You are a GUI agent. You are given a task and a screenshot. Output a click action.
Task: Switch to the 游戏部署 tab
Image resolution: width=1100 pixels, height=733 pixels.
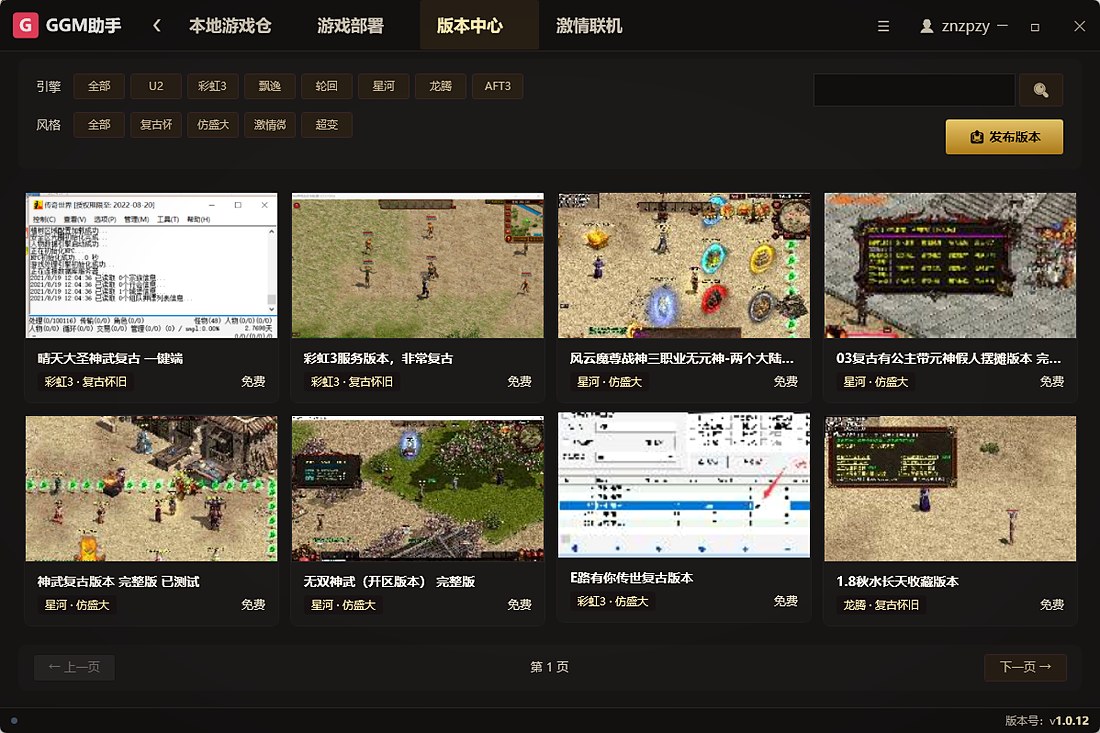(350, 26)
